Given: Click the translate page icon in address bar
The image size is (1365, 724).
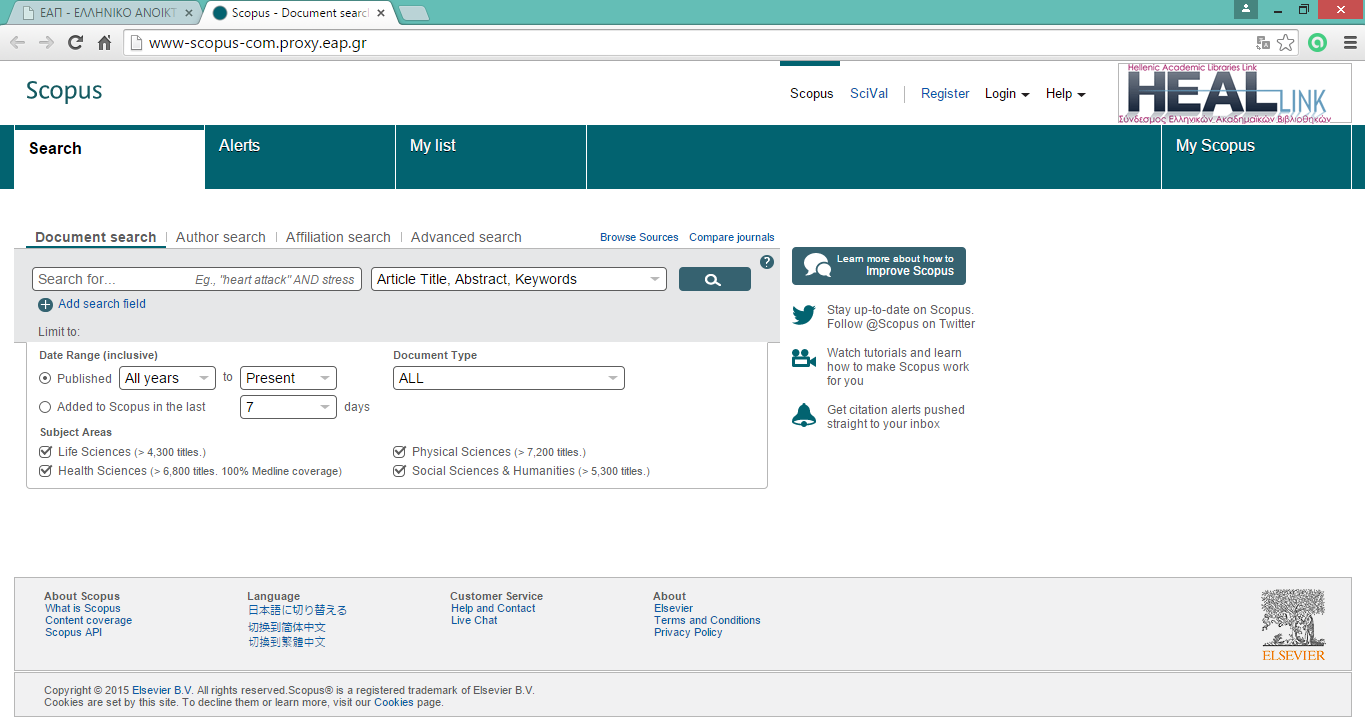Looking at the screenshot, I should coord(1263,43).
